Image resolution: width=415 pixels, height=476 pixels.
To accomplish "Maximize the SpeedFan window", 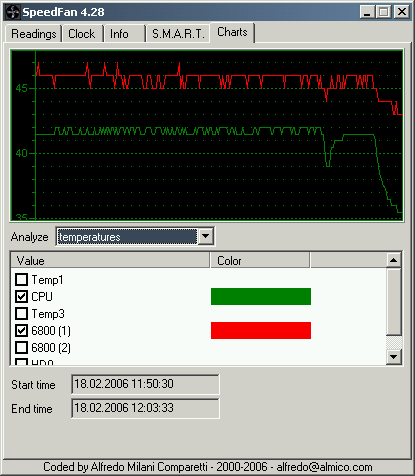I will click(x=384, y=12).
